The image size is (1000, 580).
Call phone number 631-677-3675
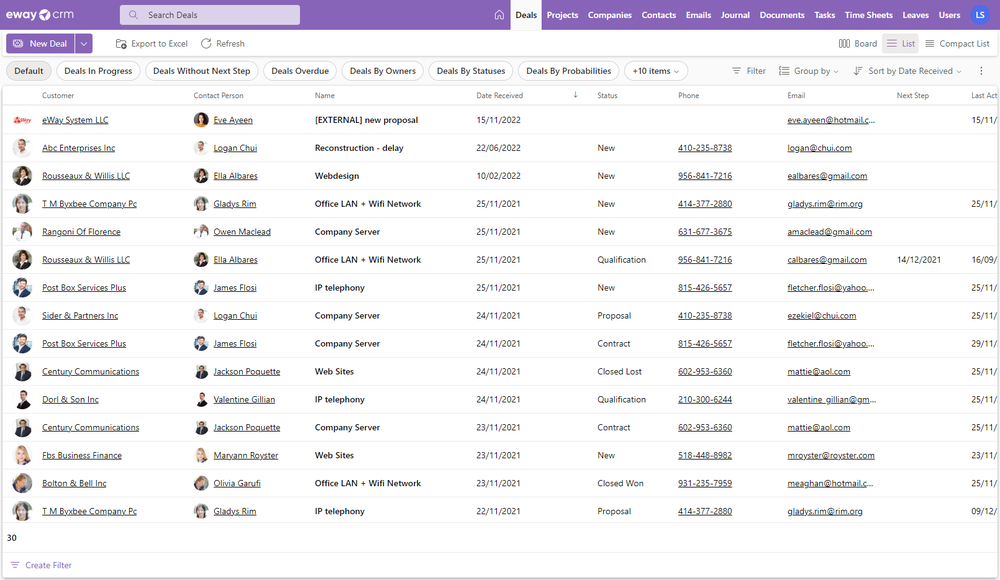(705, 232)
